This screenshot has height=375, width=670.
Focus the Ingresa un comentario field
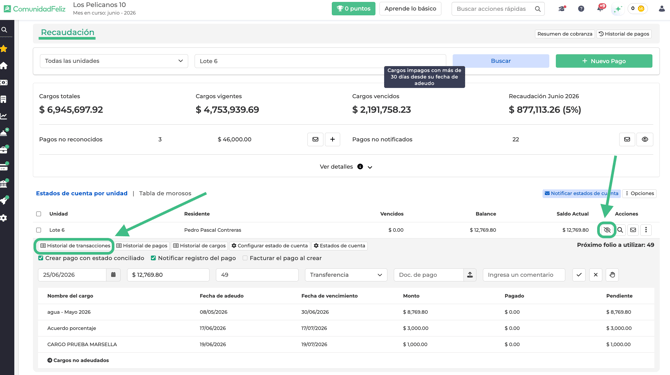pyautogui.click(x=524, y=275)
